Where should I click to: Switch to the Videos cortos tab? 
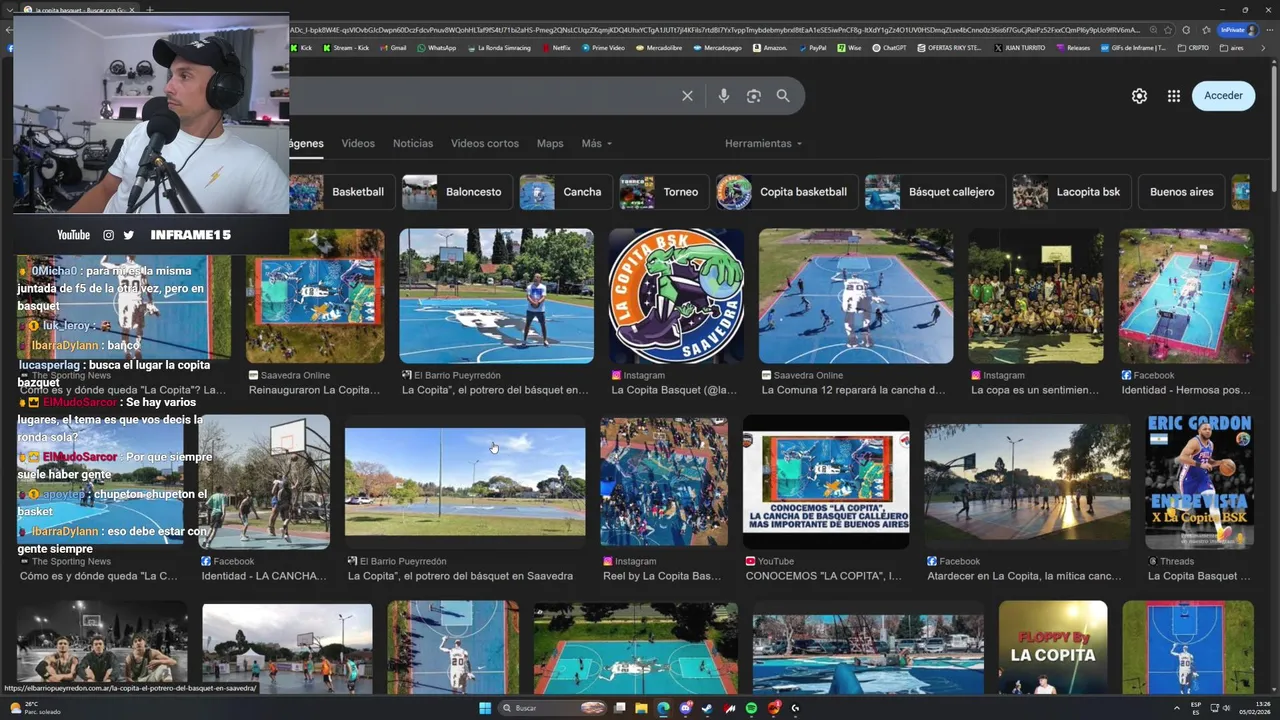(x=485, y=143)
